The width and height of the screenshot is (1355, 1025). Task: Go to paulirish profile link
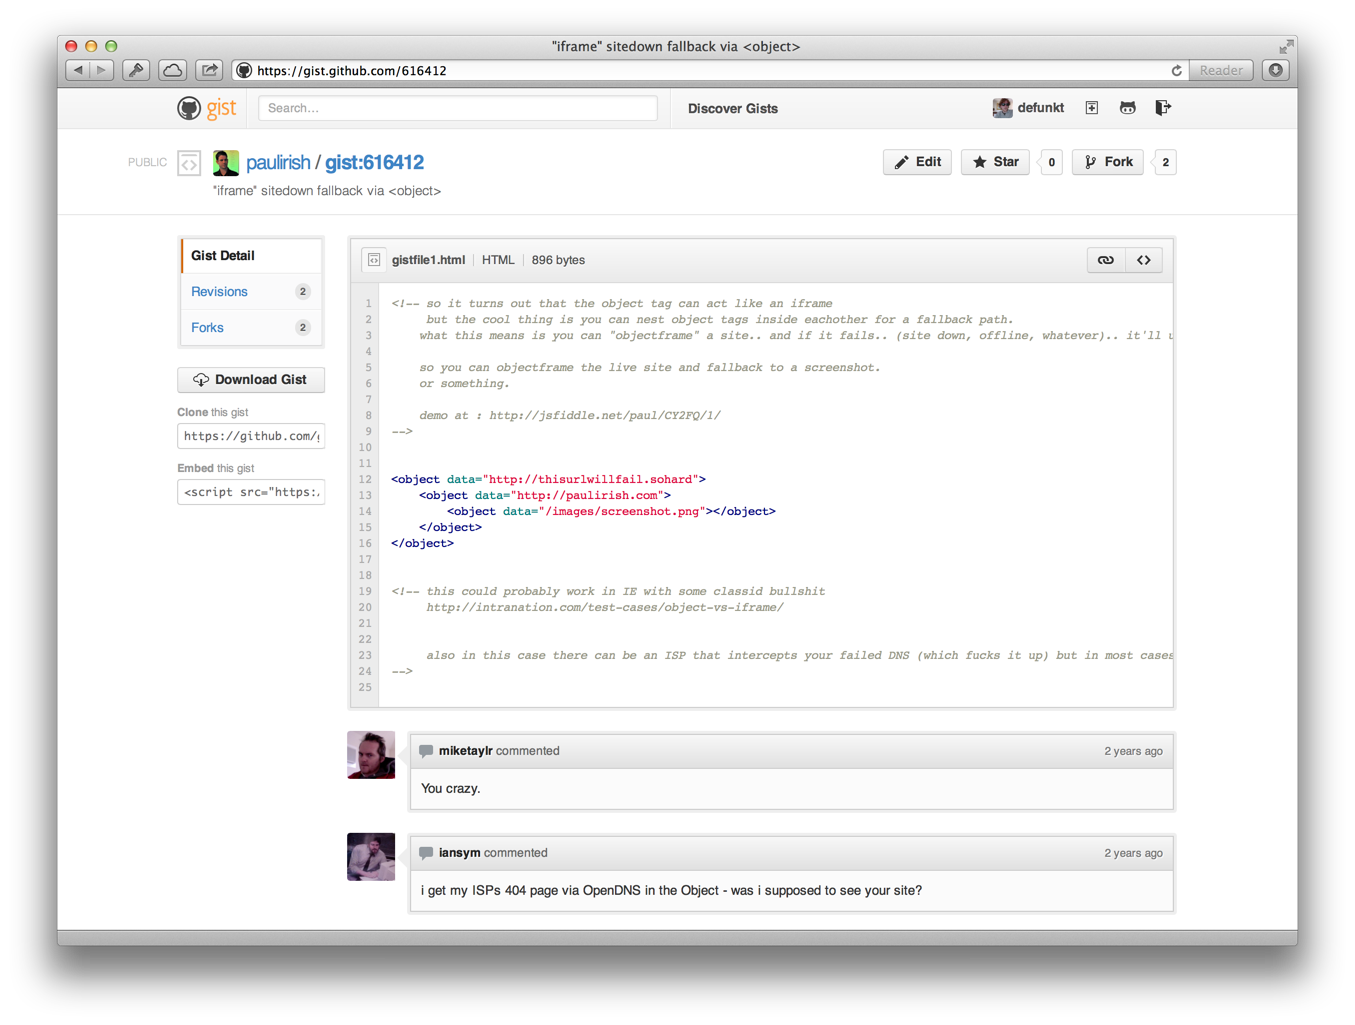click(x=278, y=162)
